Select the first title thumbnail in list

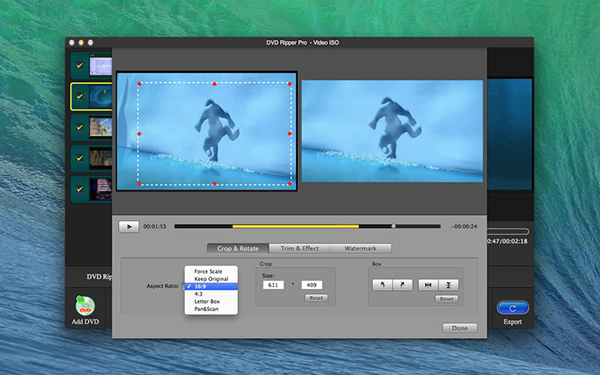[x=101, y=65]
